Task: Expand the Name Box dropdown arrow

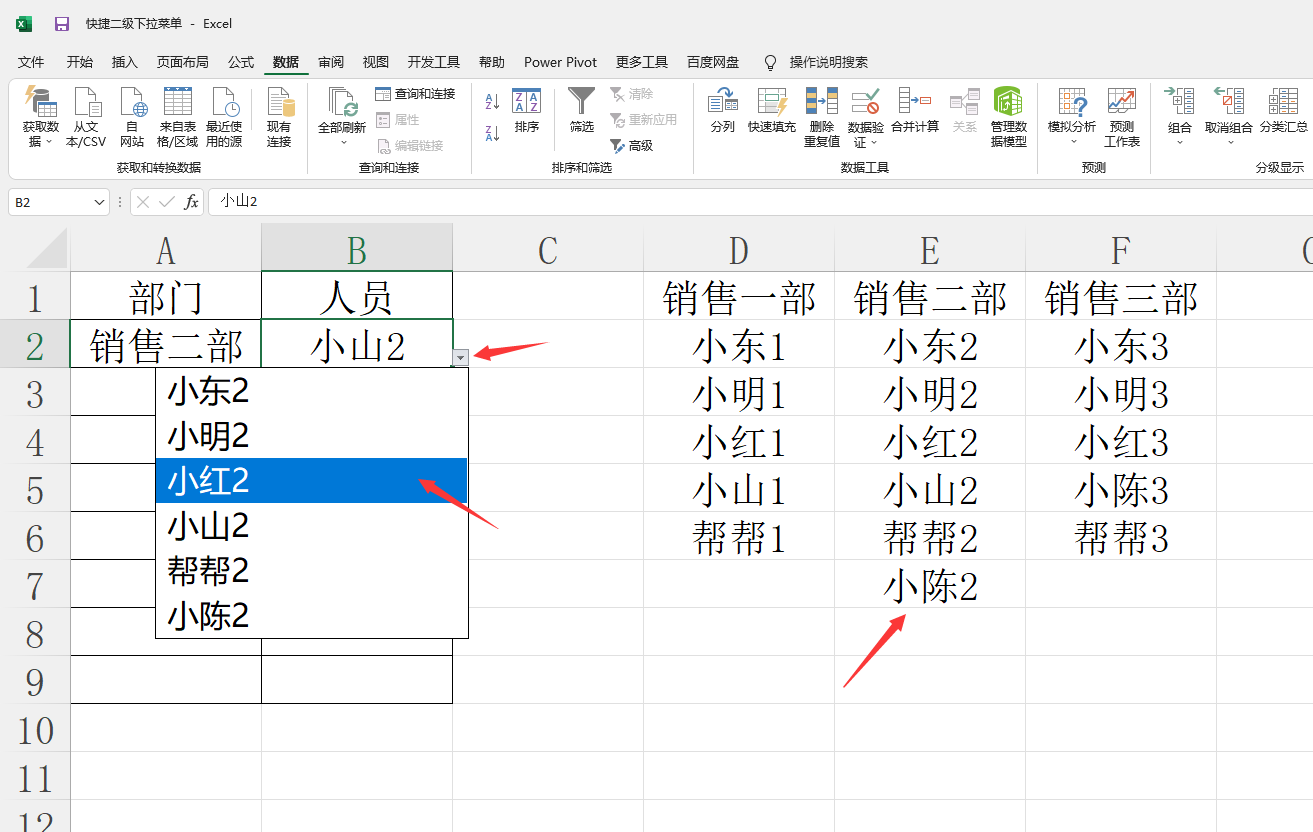Action: (x=98, y=202)
